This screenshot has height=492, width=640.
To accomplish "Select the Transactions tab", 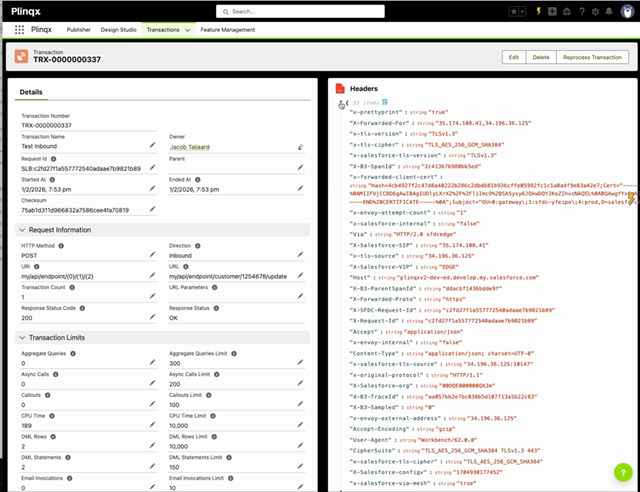I will [x=163, y=30].
